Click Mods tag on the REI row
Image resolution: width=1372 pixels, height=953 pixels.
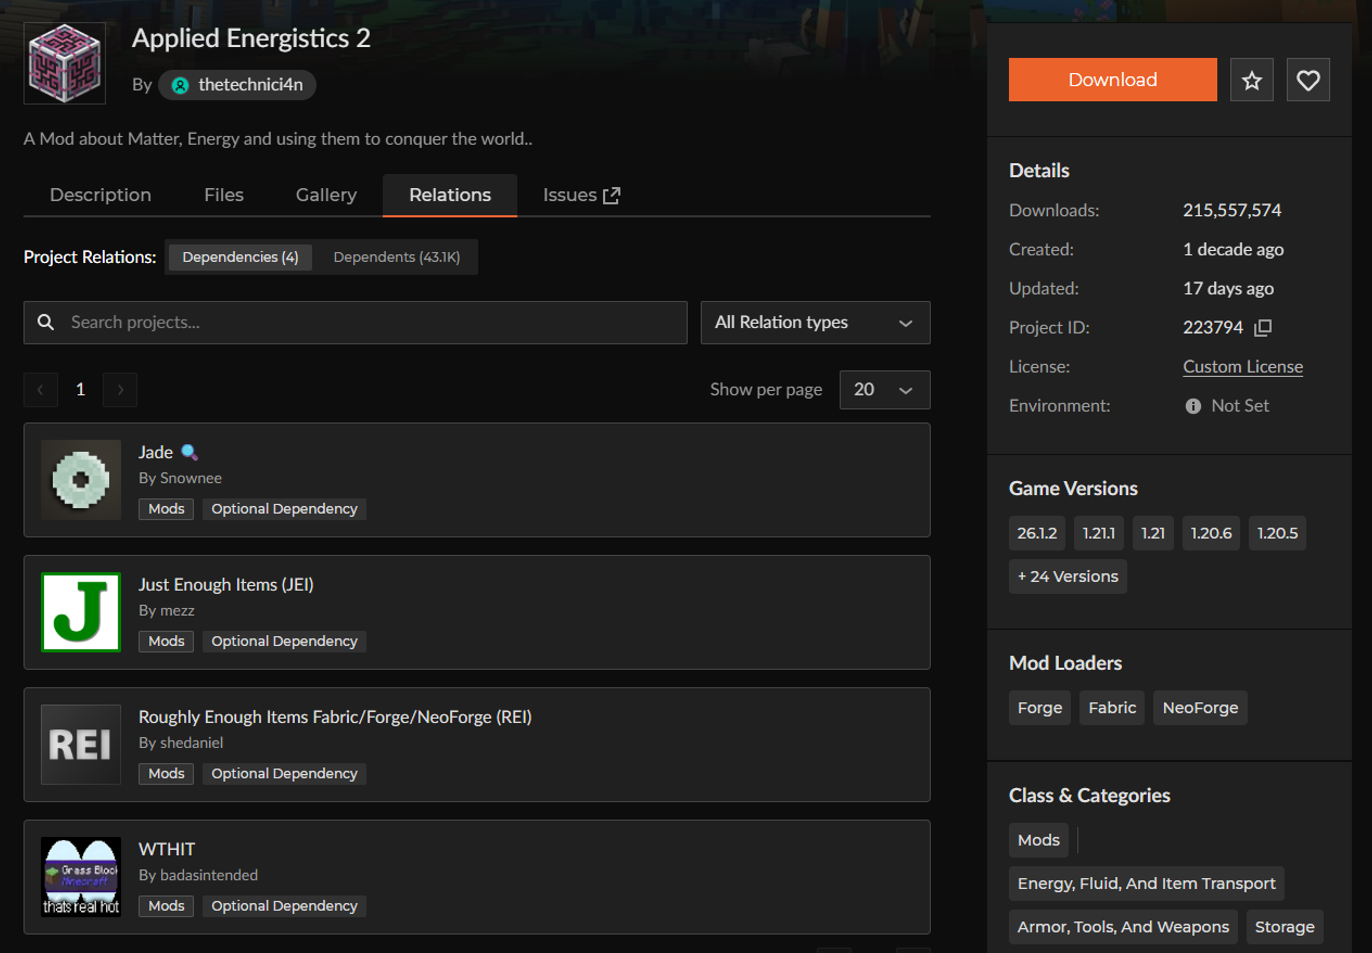pos(166,774)
